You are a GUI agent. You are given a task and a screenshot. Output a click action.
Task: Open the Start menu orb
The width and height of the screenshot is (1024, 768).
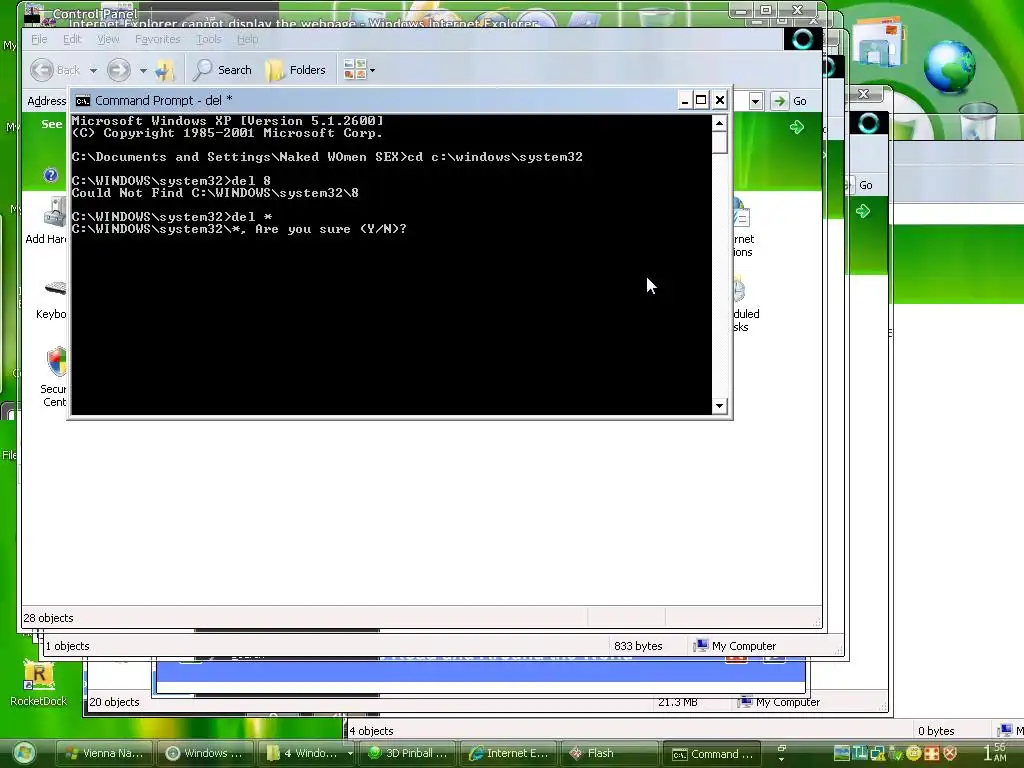[24, 753]
